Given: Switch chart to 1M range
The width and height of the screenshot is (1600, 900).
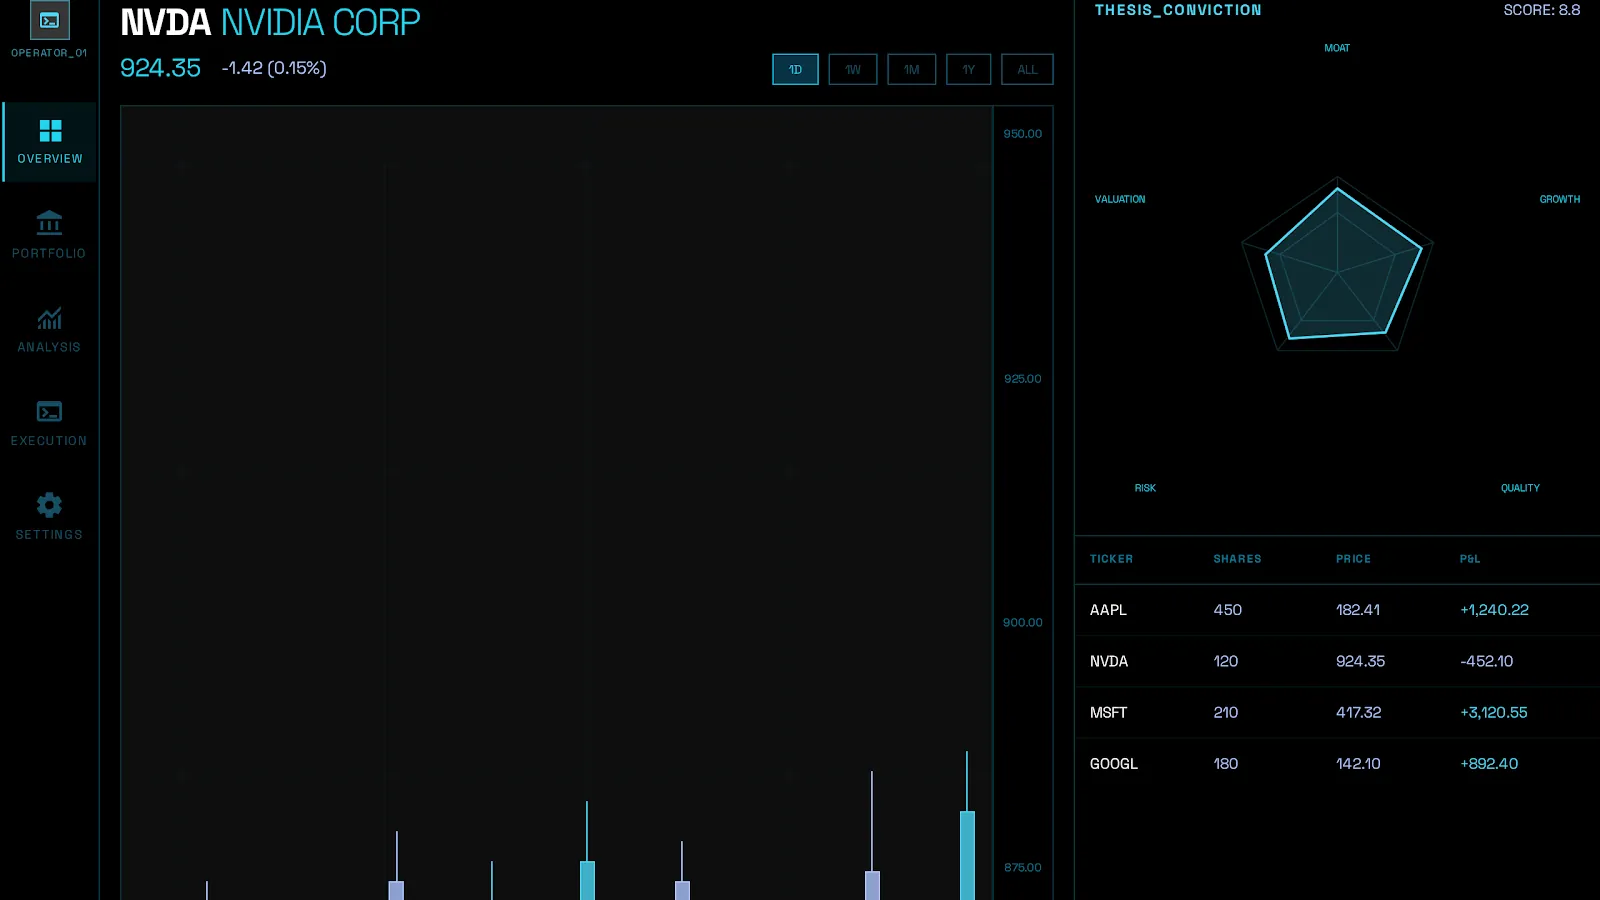Looking at the screenshot, I should pyautogui.click(x=912, y=69).
